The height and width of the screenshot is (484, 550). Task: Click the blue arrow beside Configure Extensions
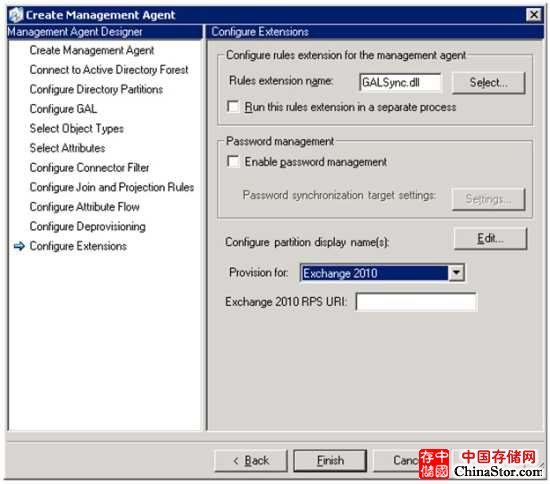pos(19,246)
